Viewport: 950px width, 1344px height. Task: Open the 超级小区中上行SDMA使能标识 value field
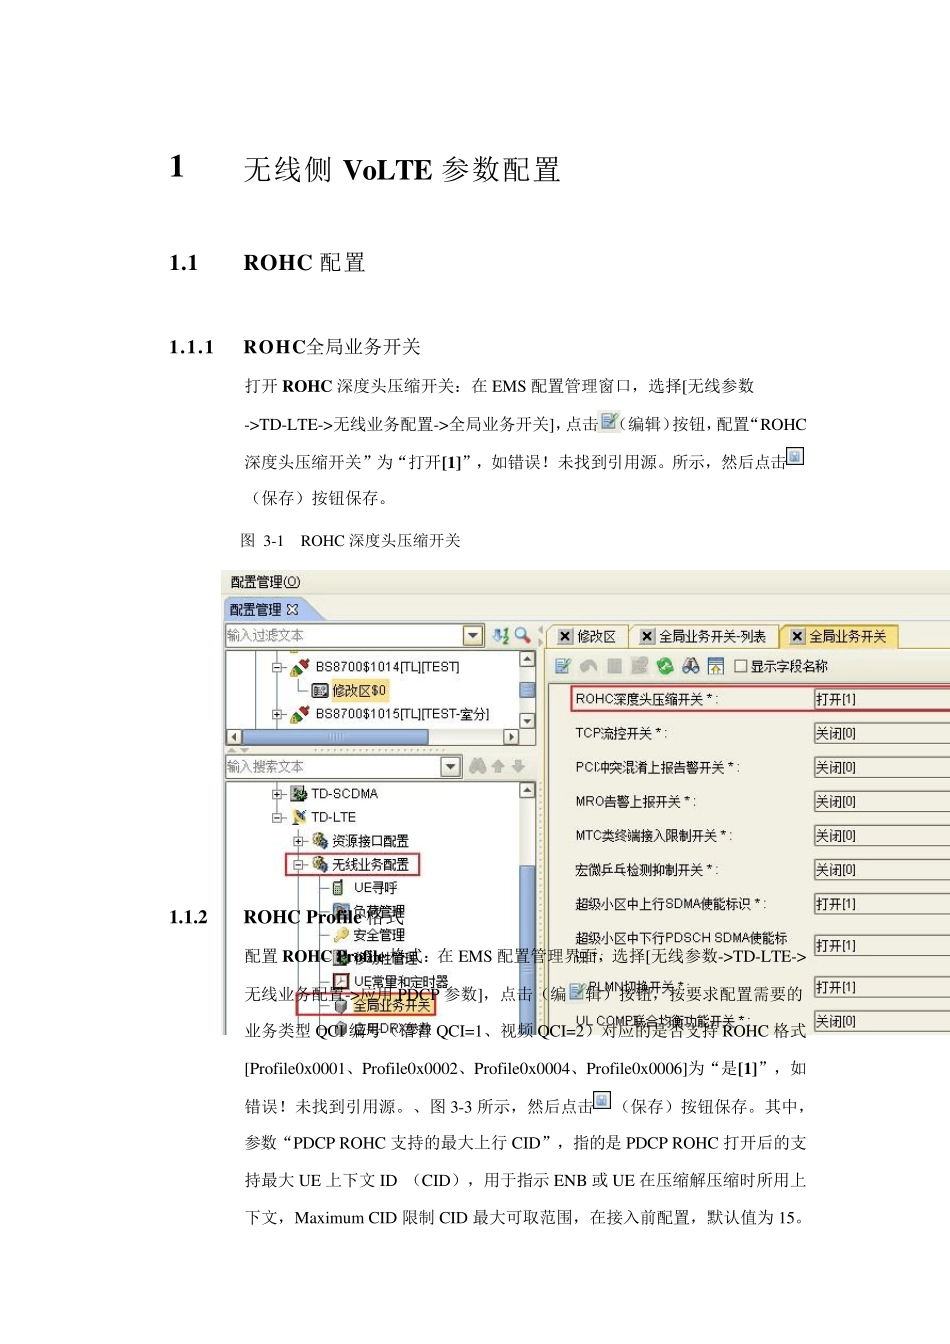pos(882,903)
